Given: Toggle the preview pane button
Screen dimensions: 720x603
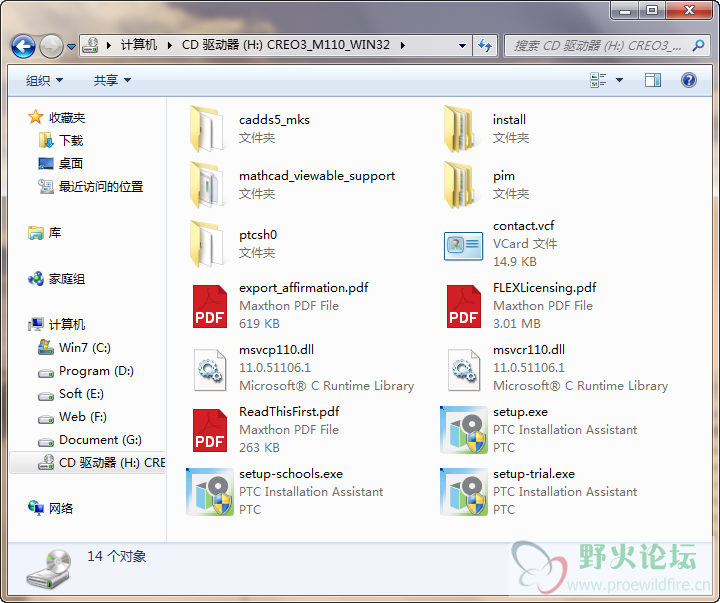Looking at the screenshot, I should coord(652,80).
